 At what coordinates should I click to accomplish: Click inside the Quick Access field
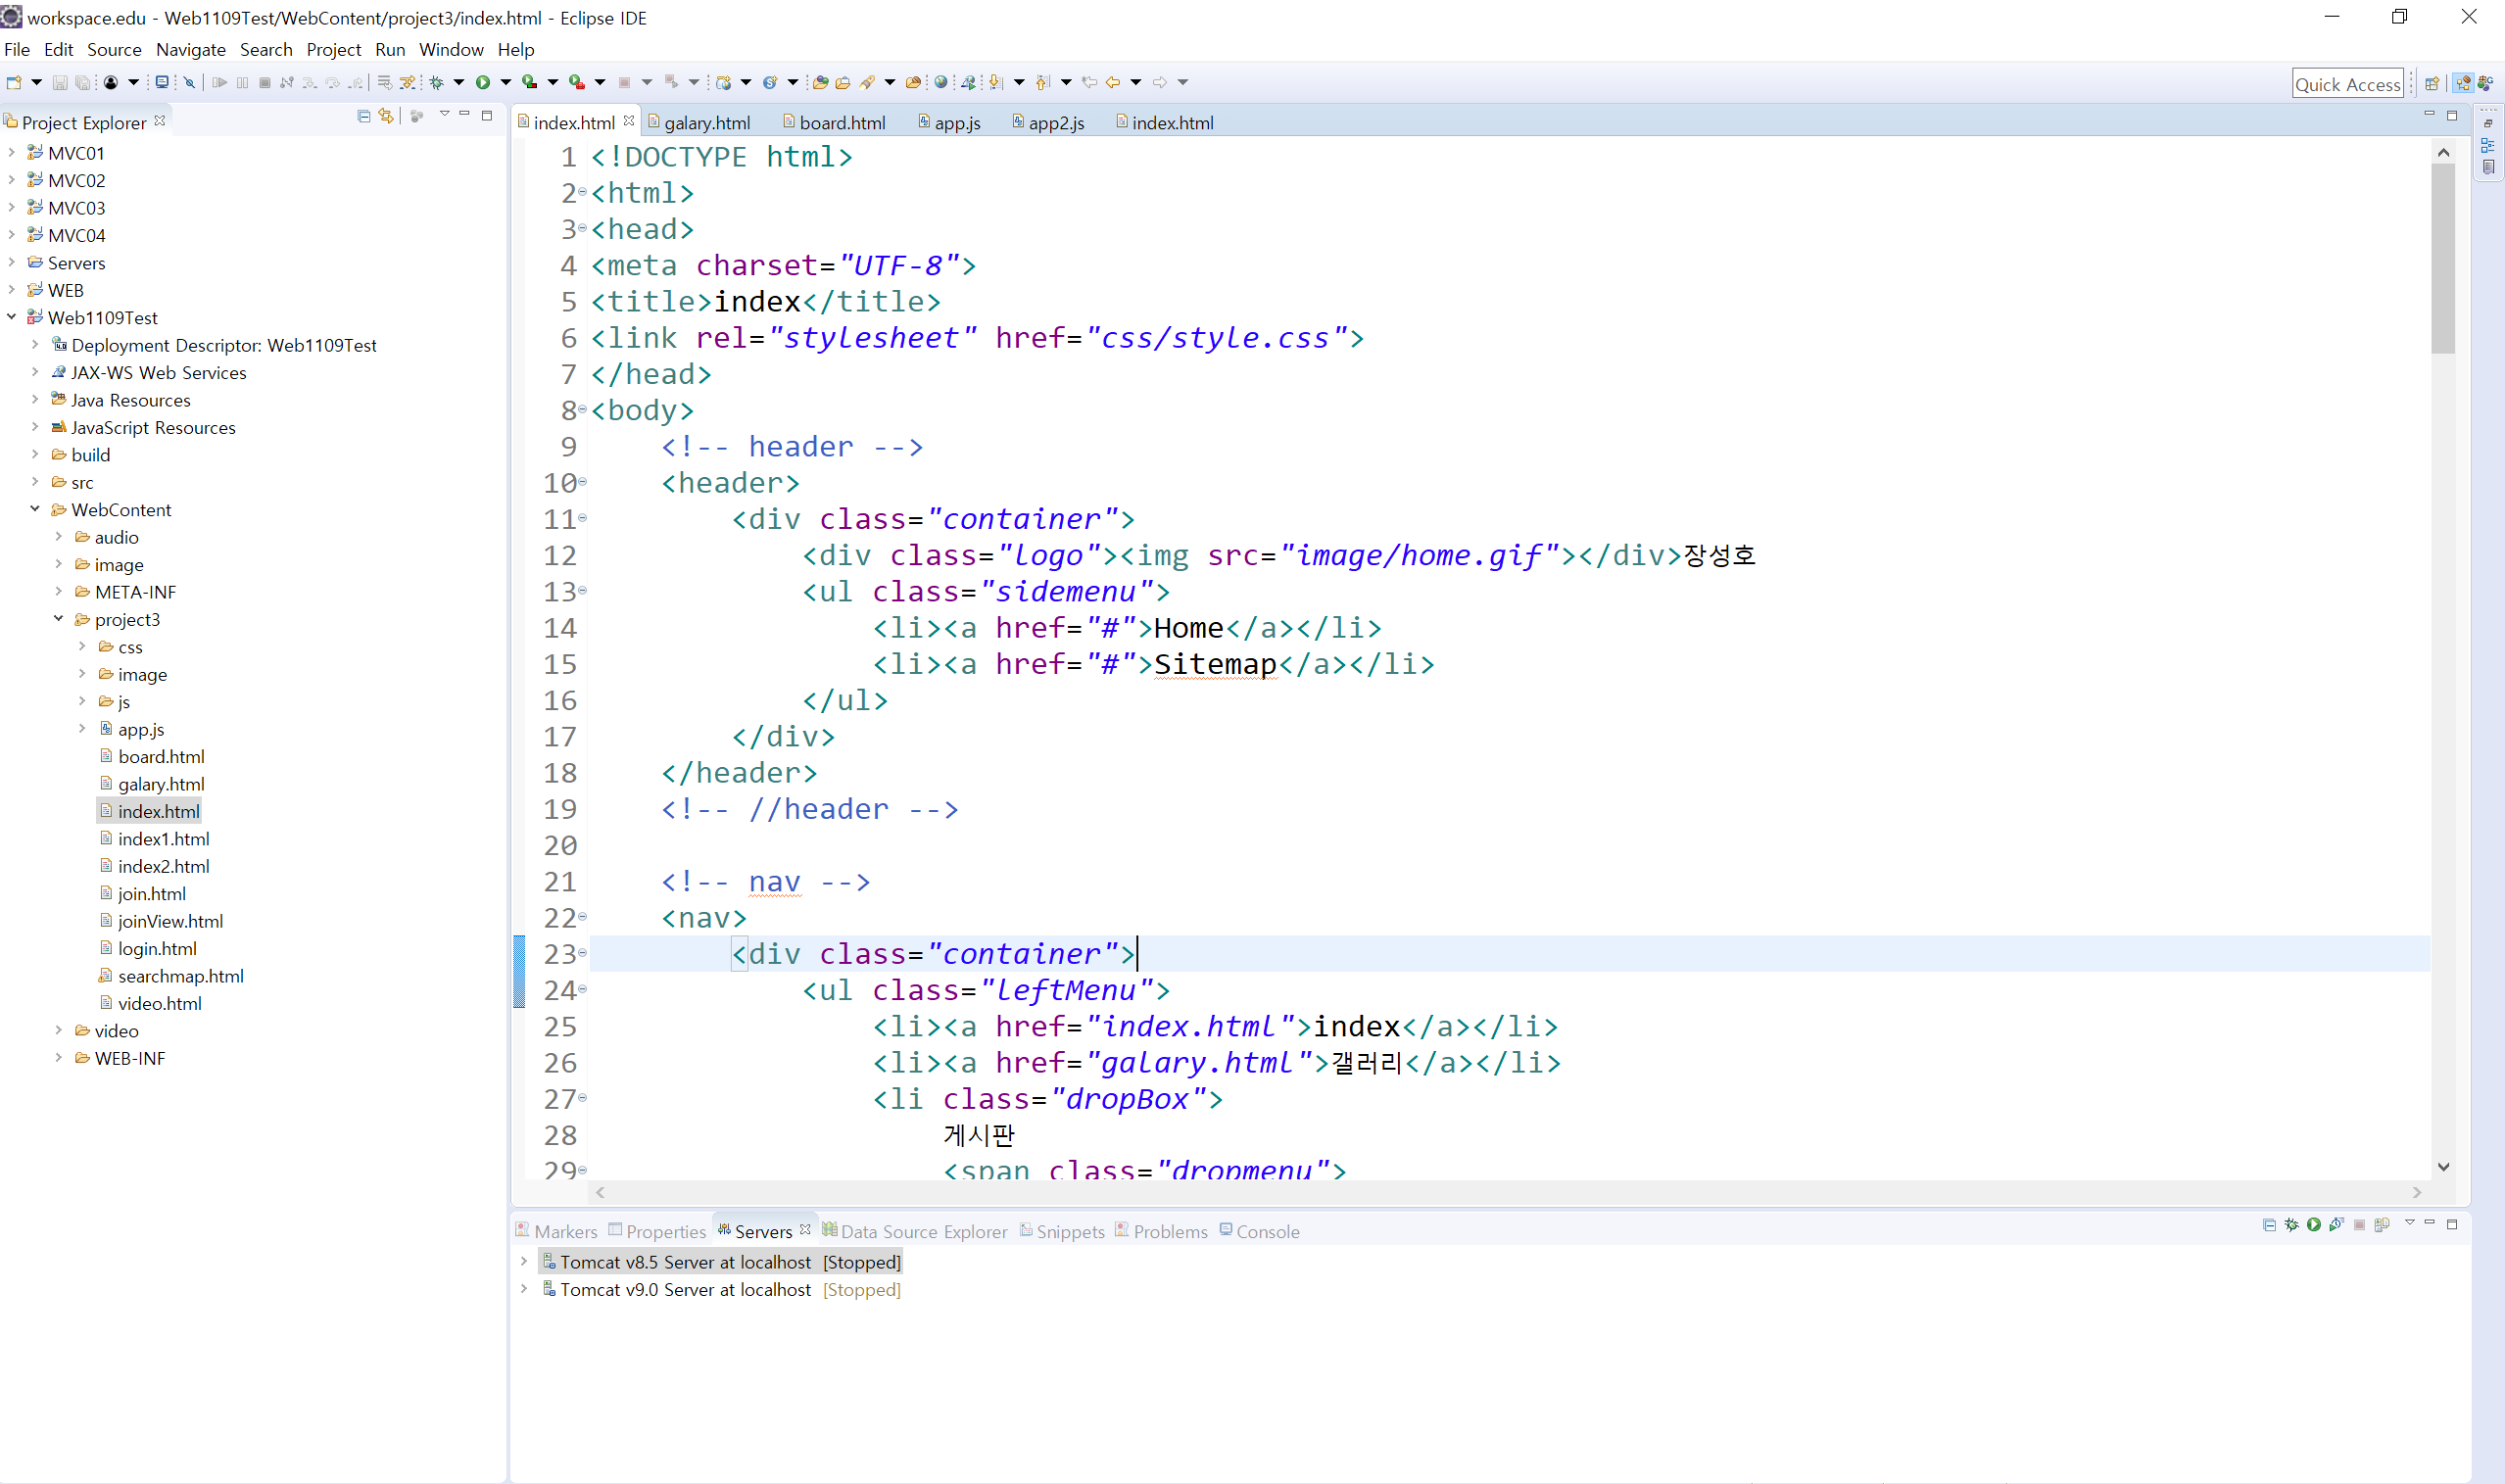(x=2347, y=84)
